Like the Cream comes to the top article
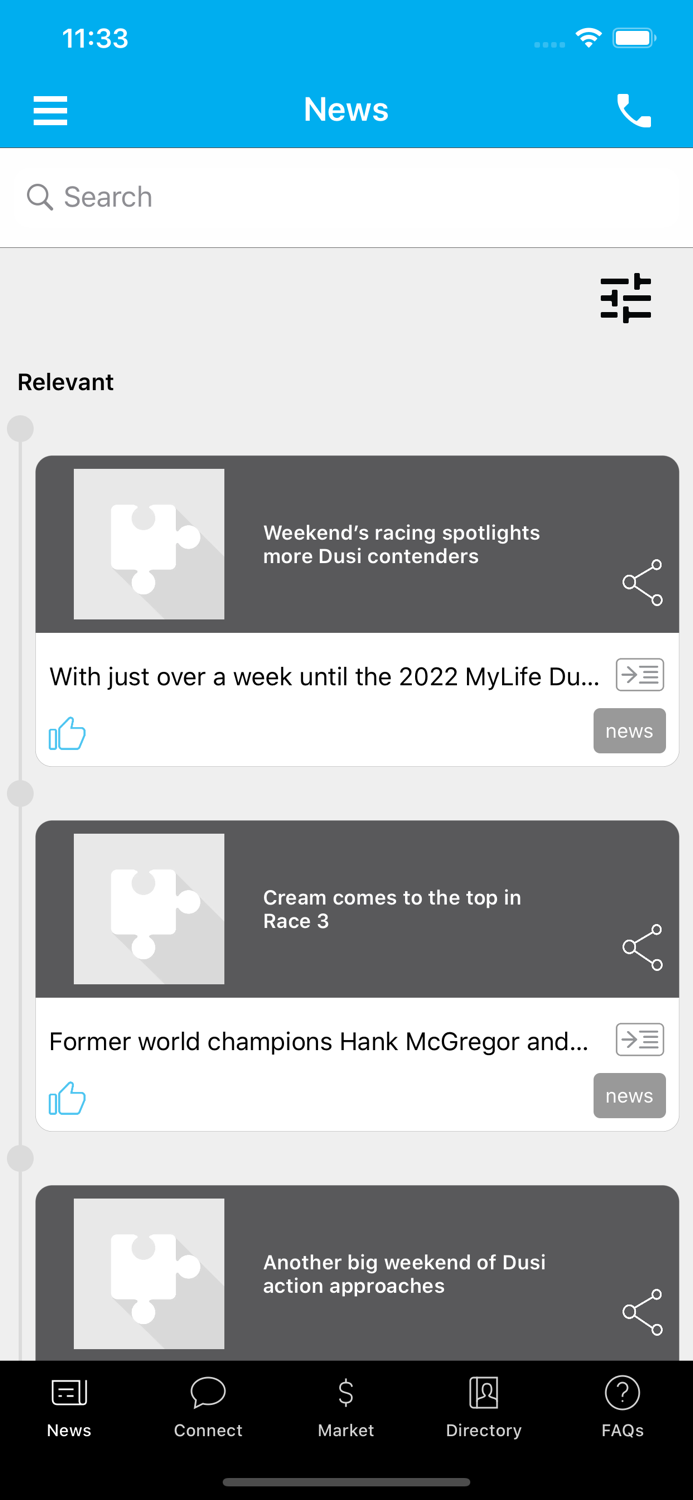The width and height of the screenshot is (693, 1500). (67, 1099)
